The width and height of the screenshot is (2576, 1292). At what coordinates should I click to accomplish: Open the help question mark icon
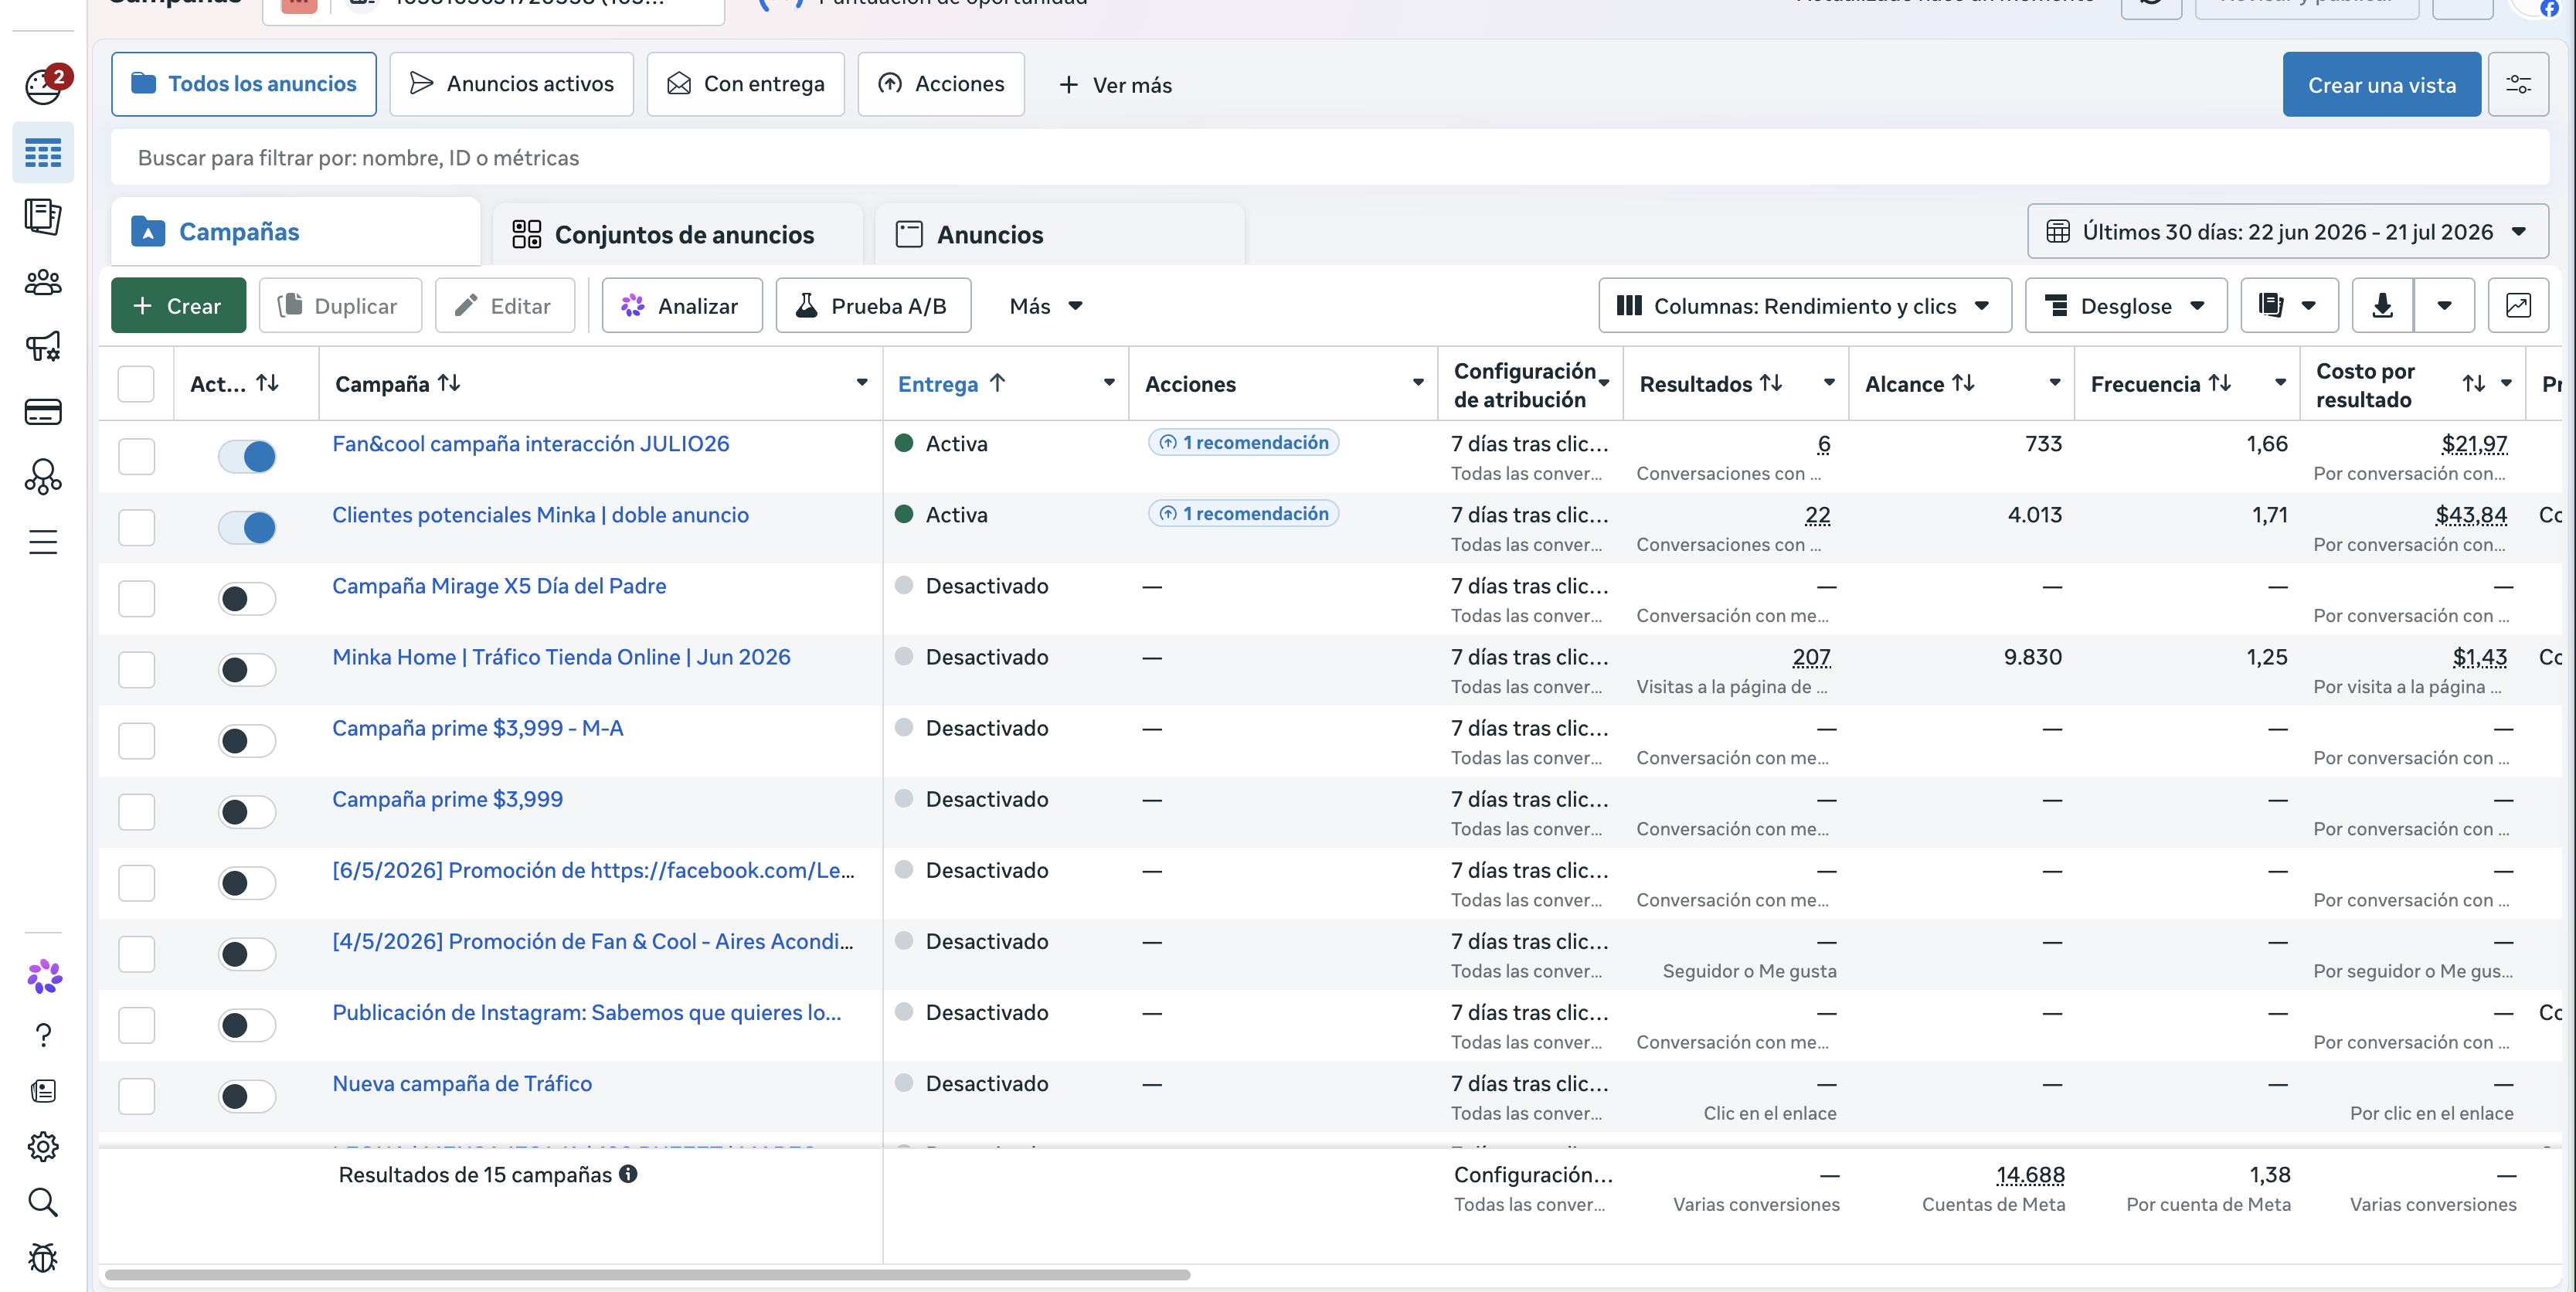pos(43,1034)
